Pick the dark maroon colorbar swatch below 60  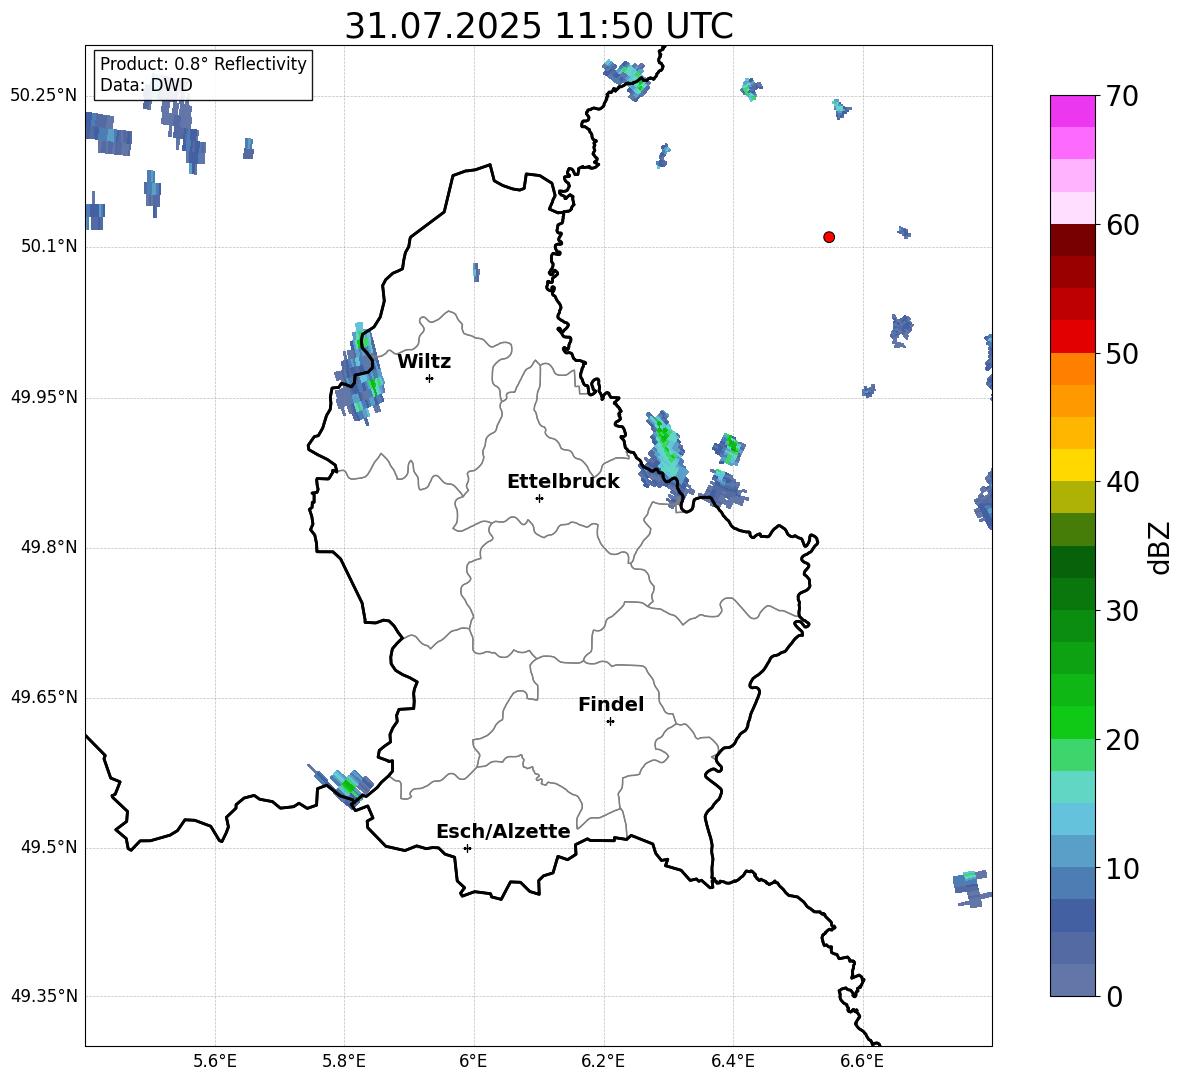point(1073,240)
